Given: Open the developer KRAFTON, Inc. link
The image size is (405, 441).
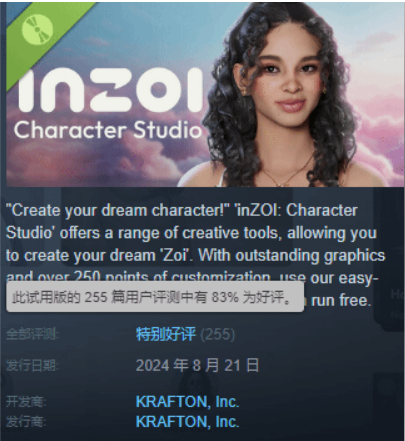Looking at the screenshot, I should (x=187, y=402).
